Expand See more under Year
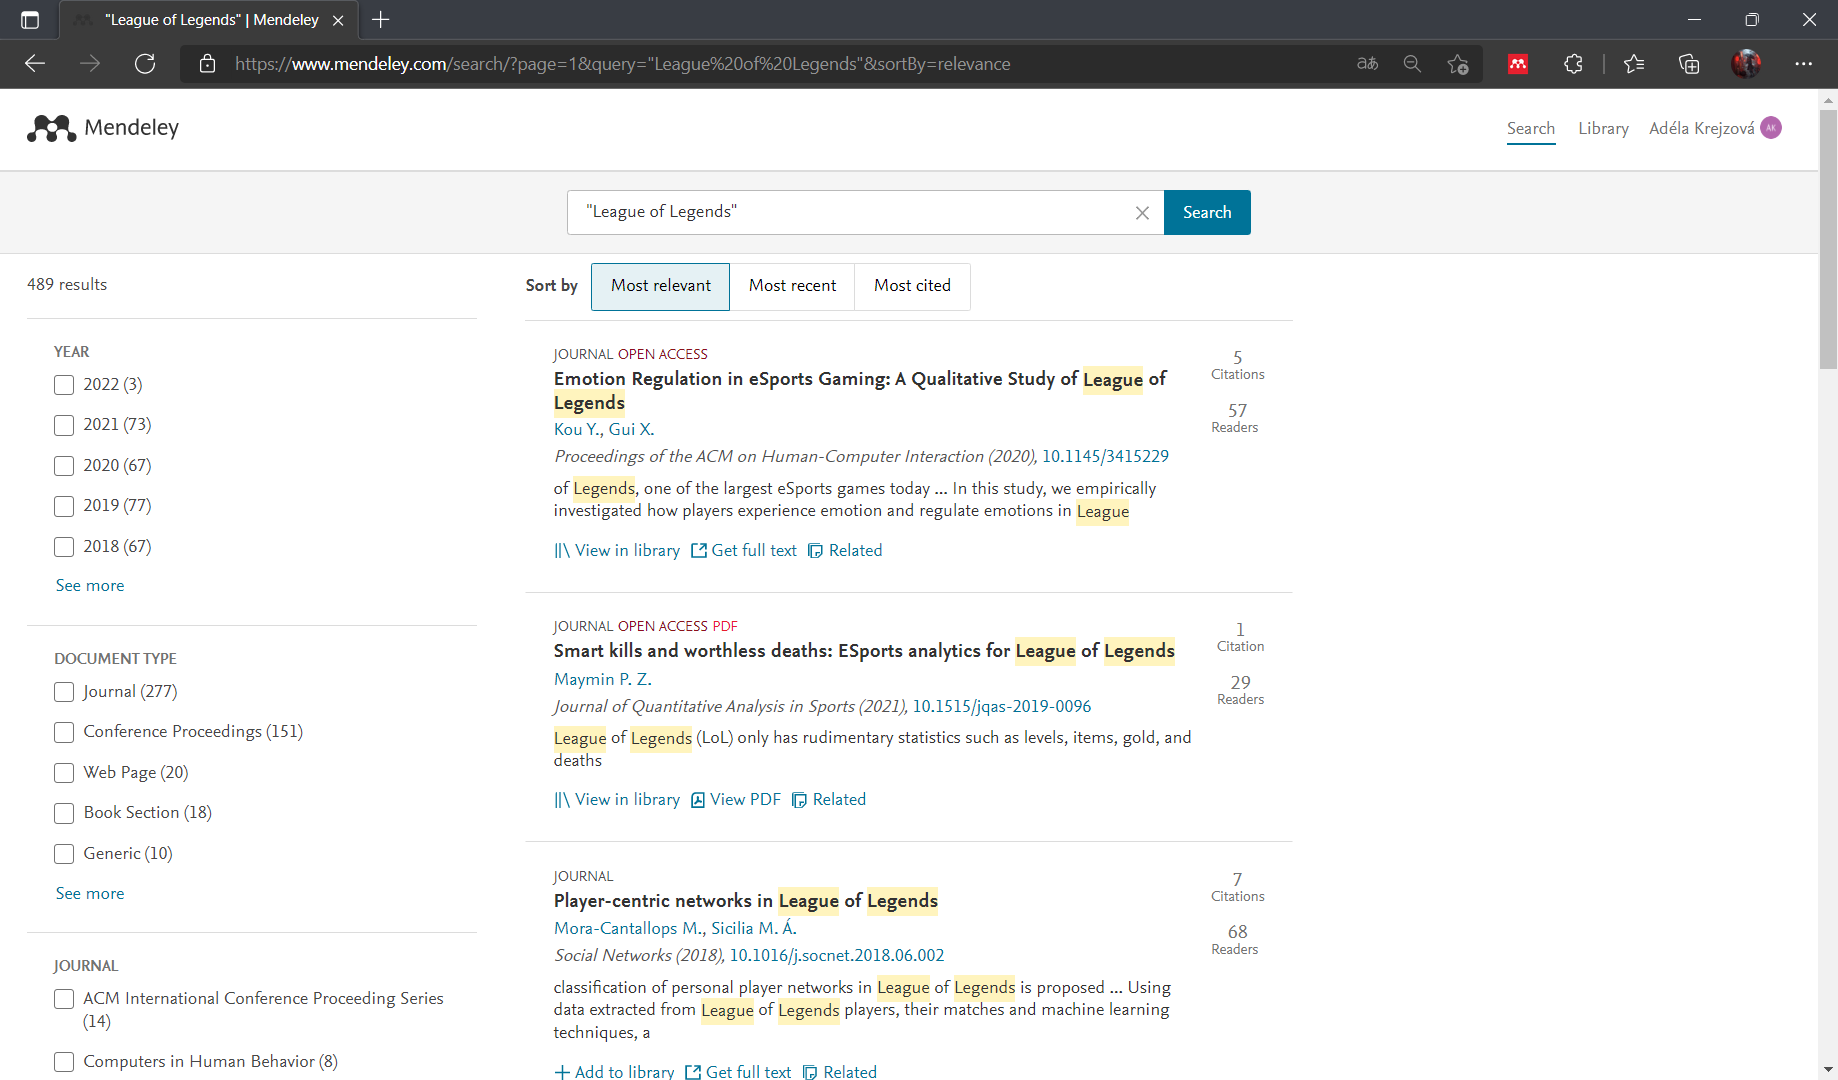 [x=90, y=586]
